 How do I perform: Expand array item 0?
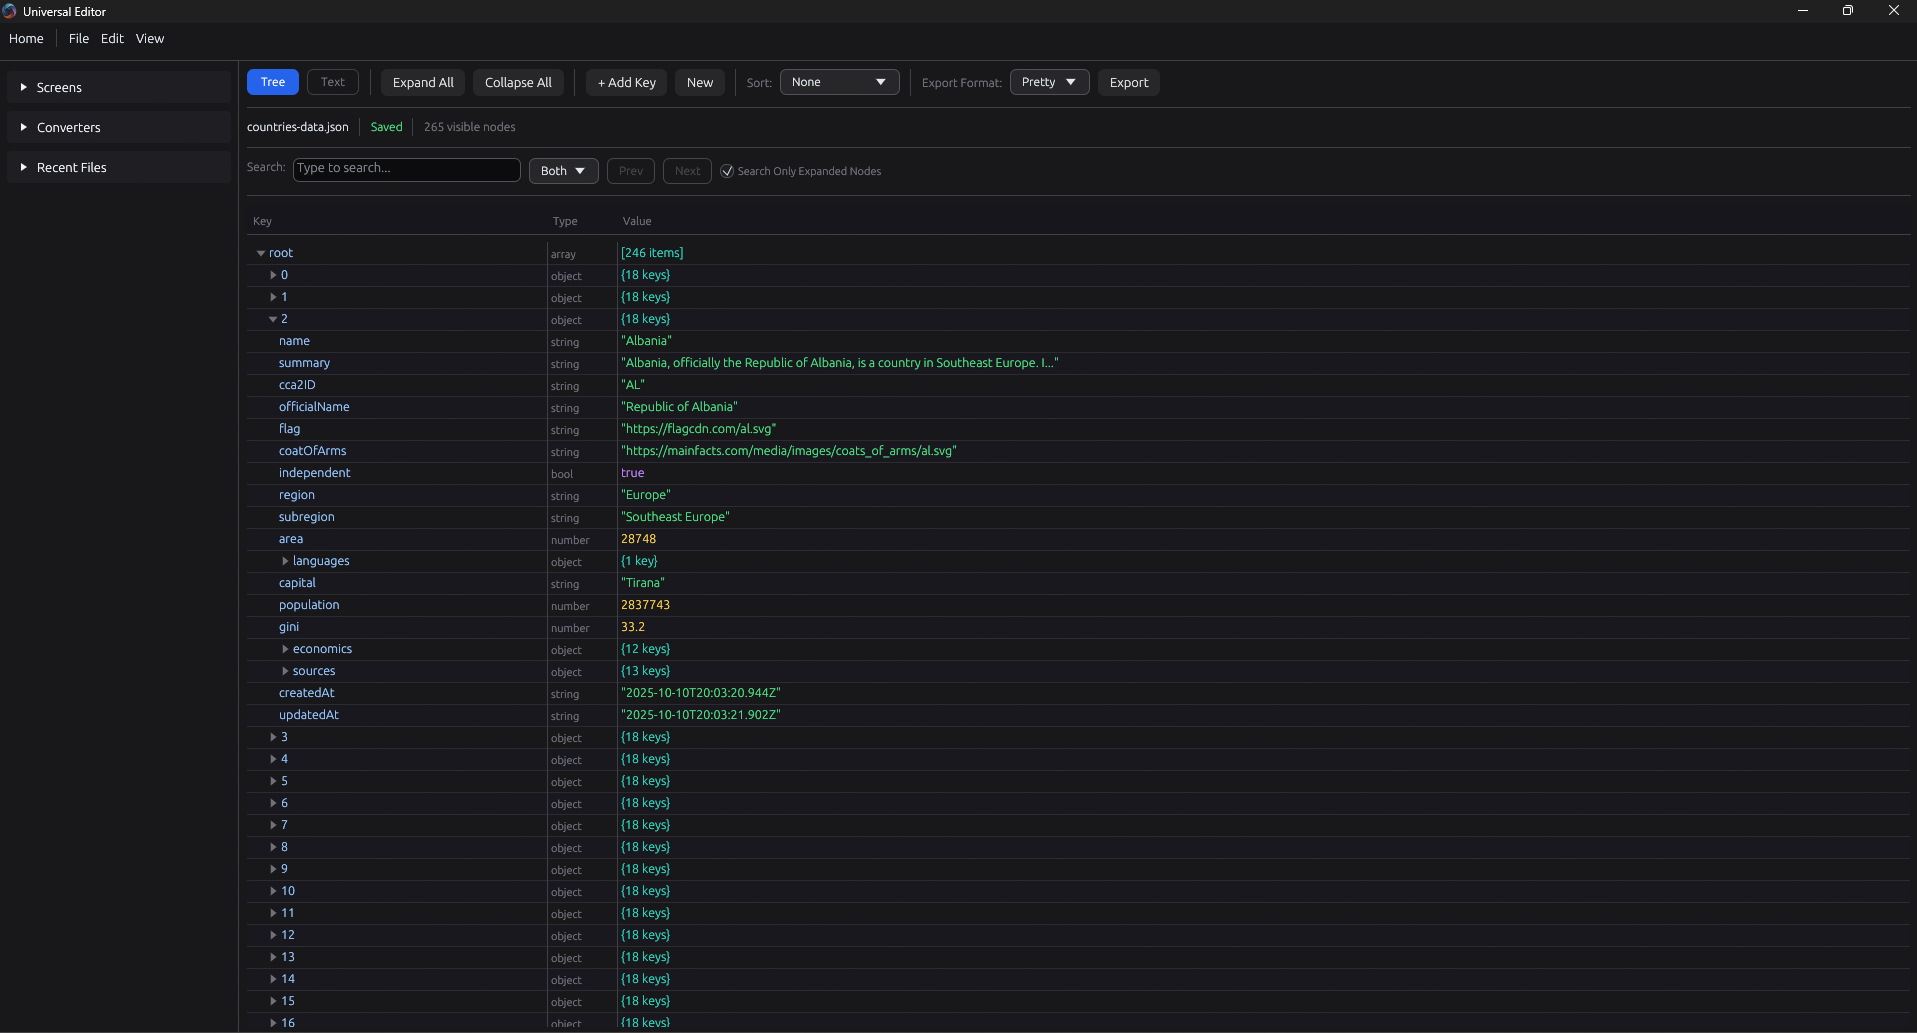pos(273,275)
